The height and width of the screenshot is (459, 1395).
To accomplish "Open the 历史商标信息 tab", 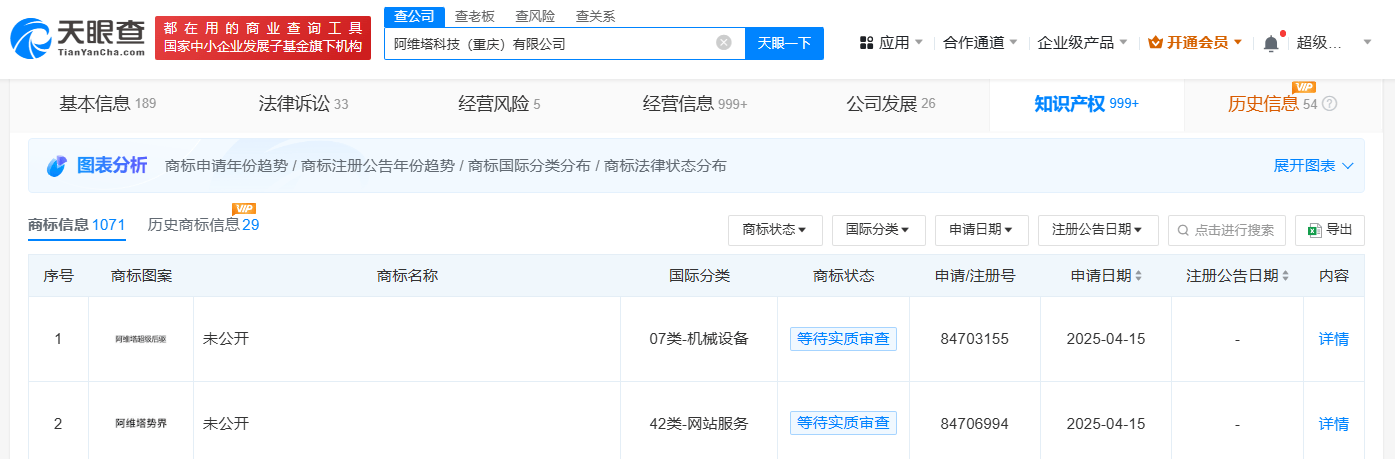I will point(203,225).
